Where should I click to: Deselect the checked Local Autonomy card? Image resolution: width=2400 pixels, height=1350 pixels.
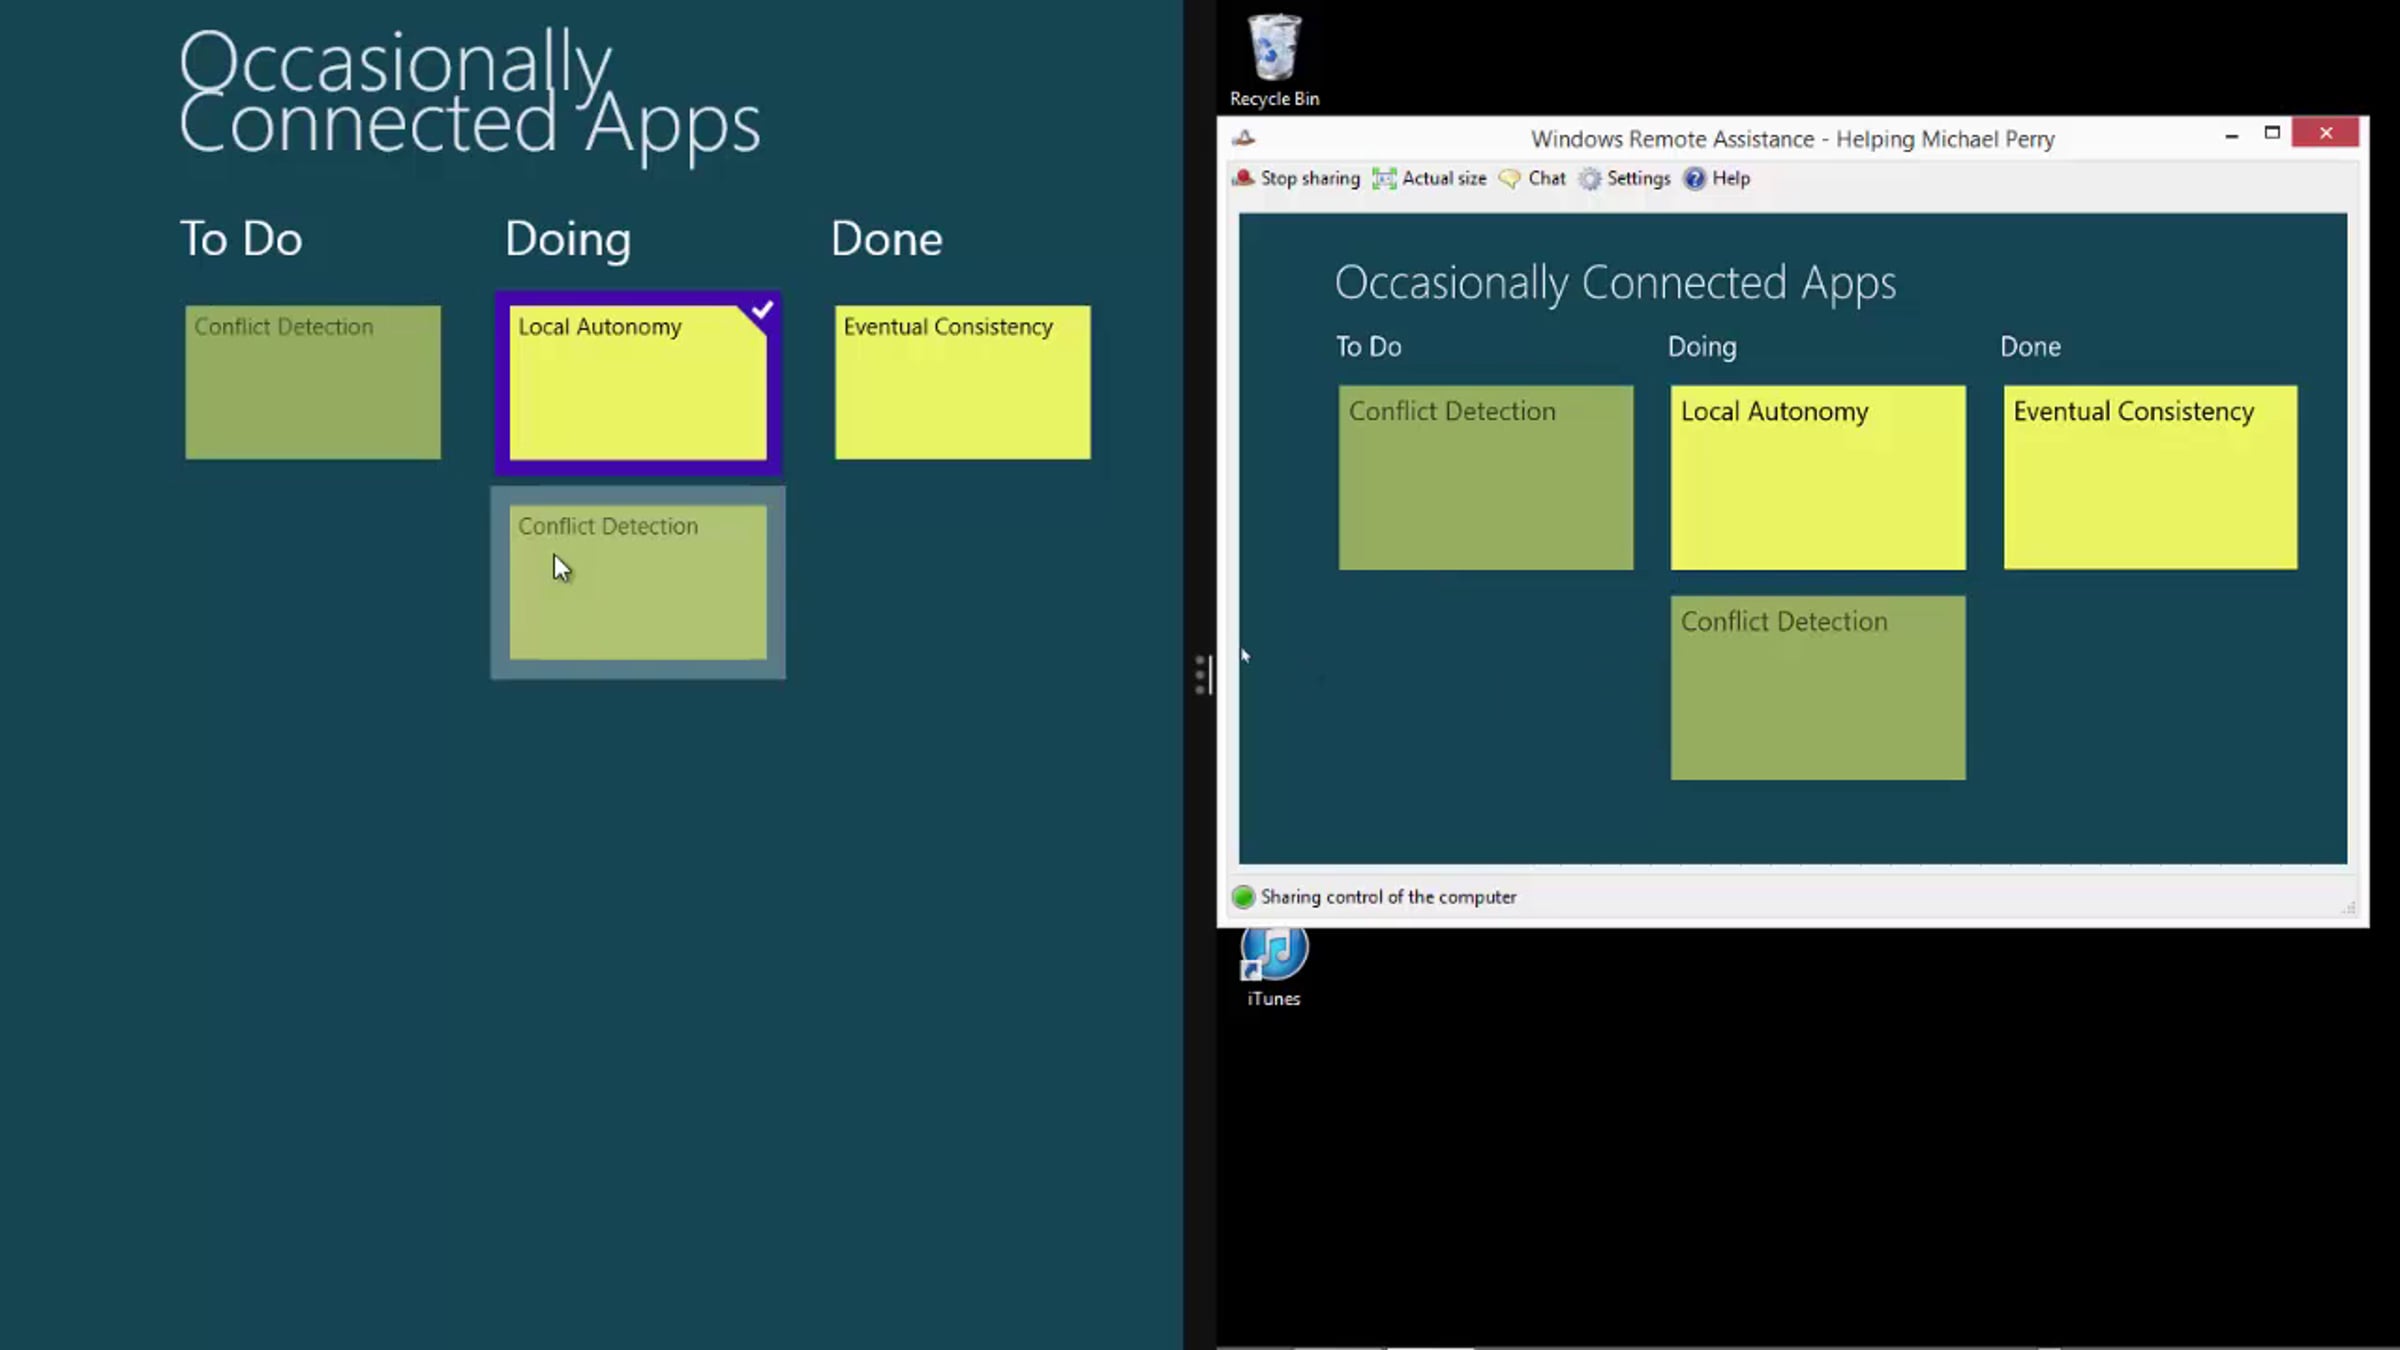[x=638, y=383]
